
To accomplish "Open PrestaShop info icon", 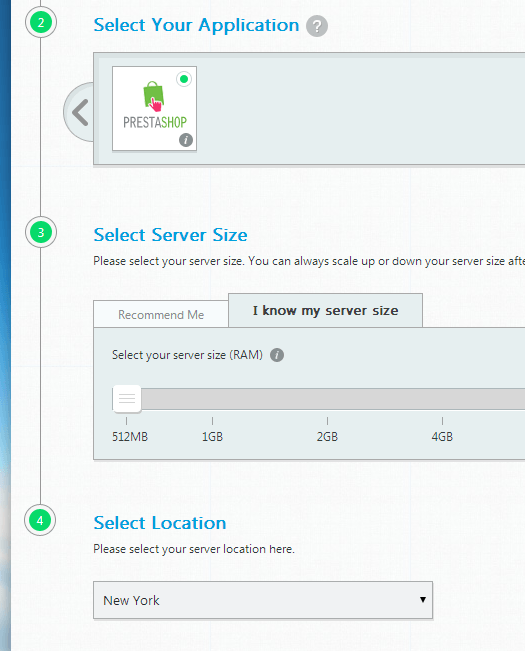I will [186, 140].
